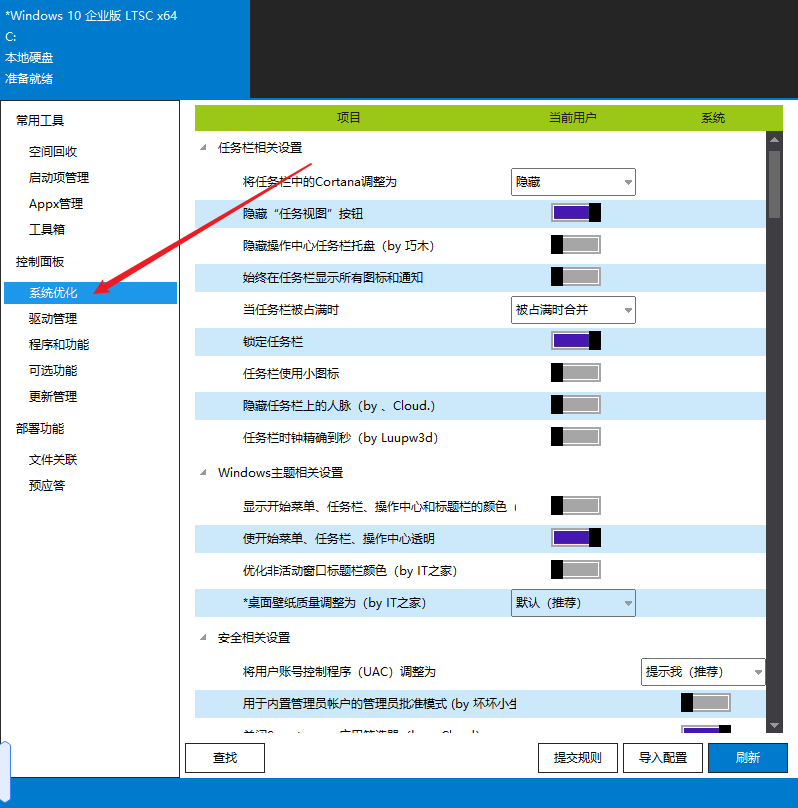
Task: Click the 导入配置 button
Action: click(x=663, y=758)
